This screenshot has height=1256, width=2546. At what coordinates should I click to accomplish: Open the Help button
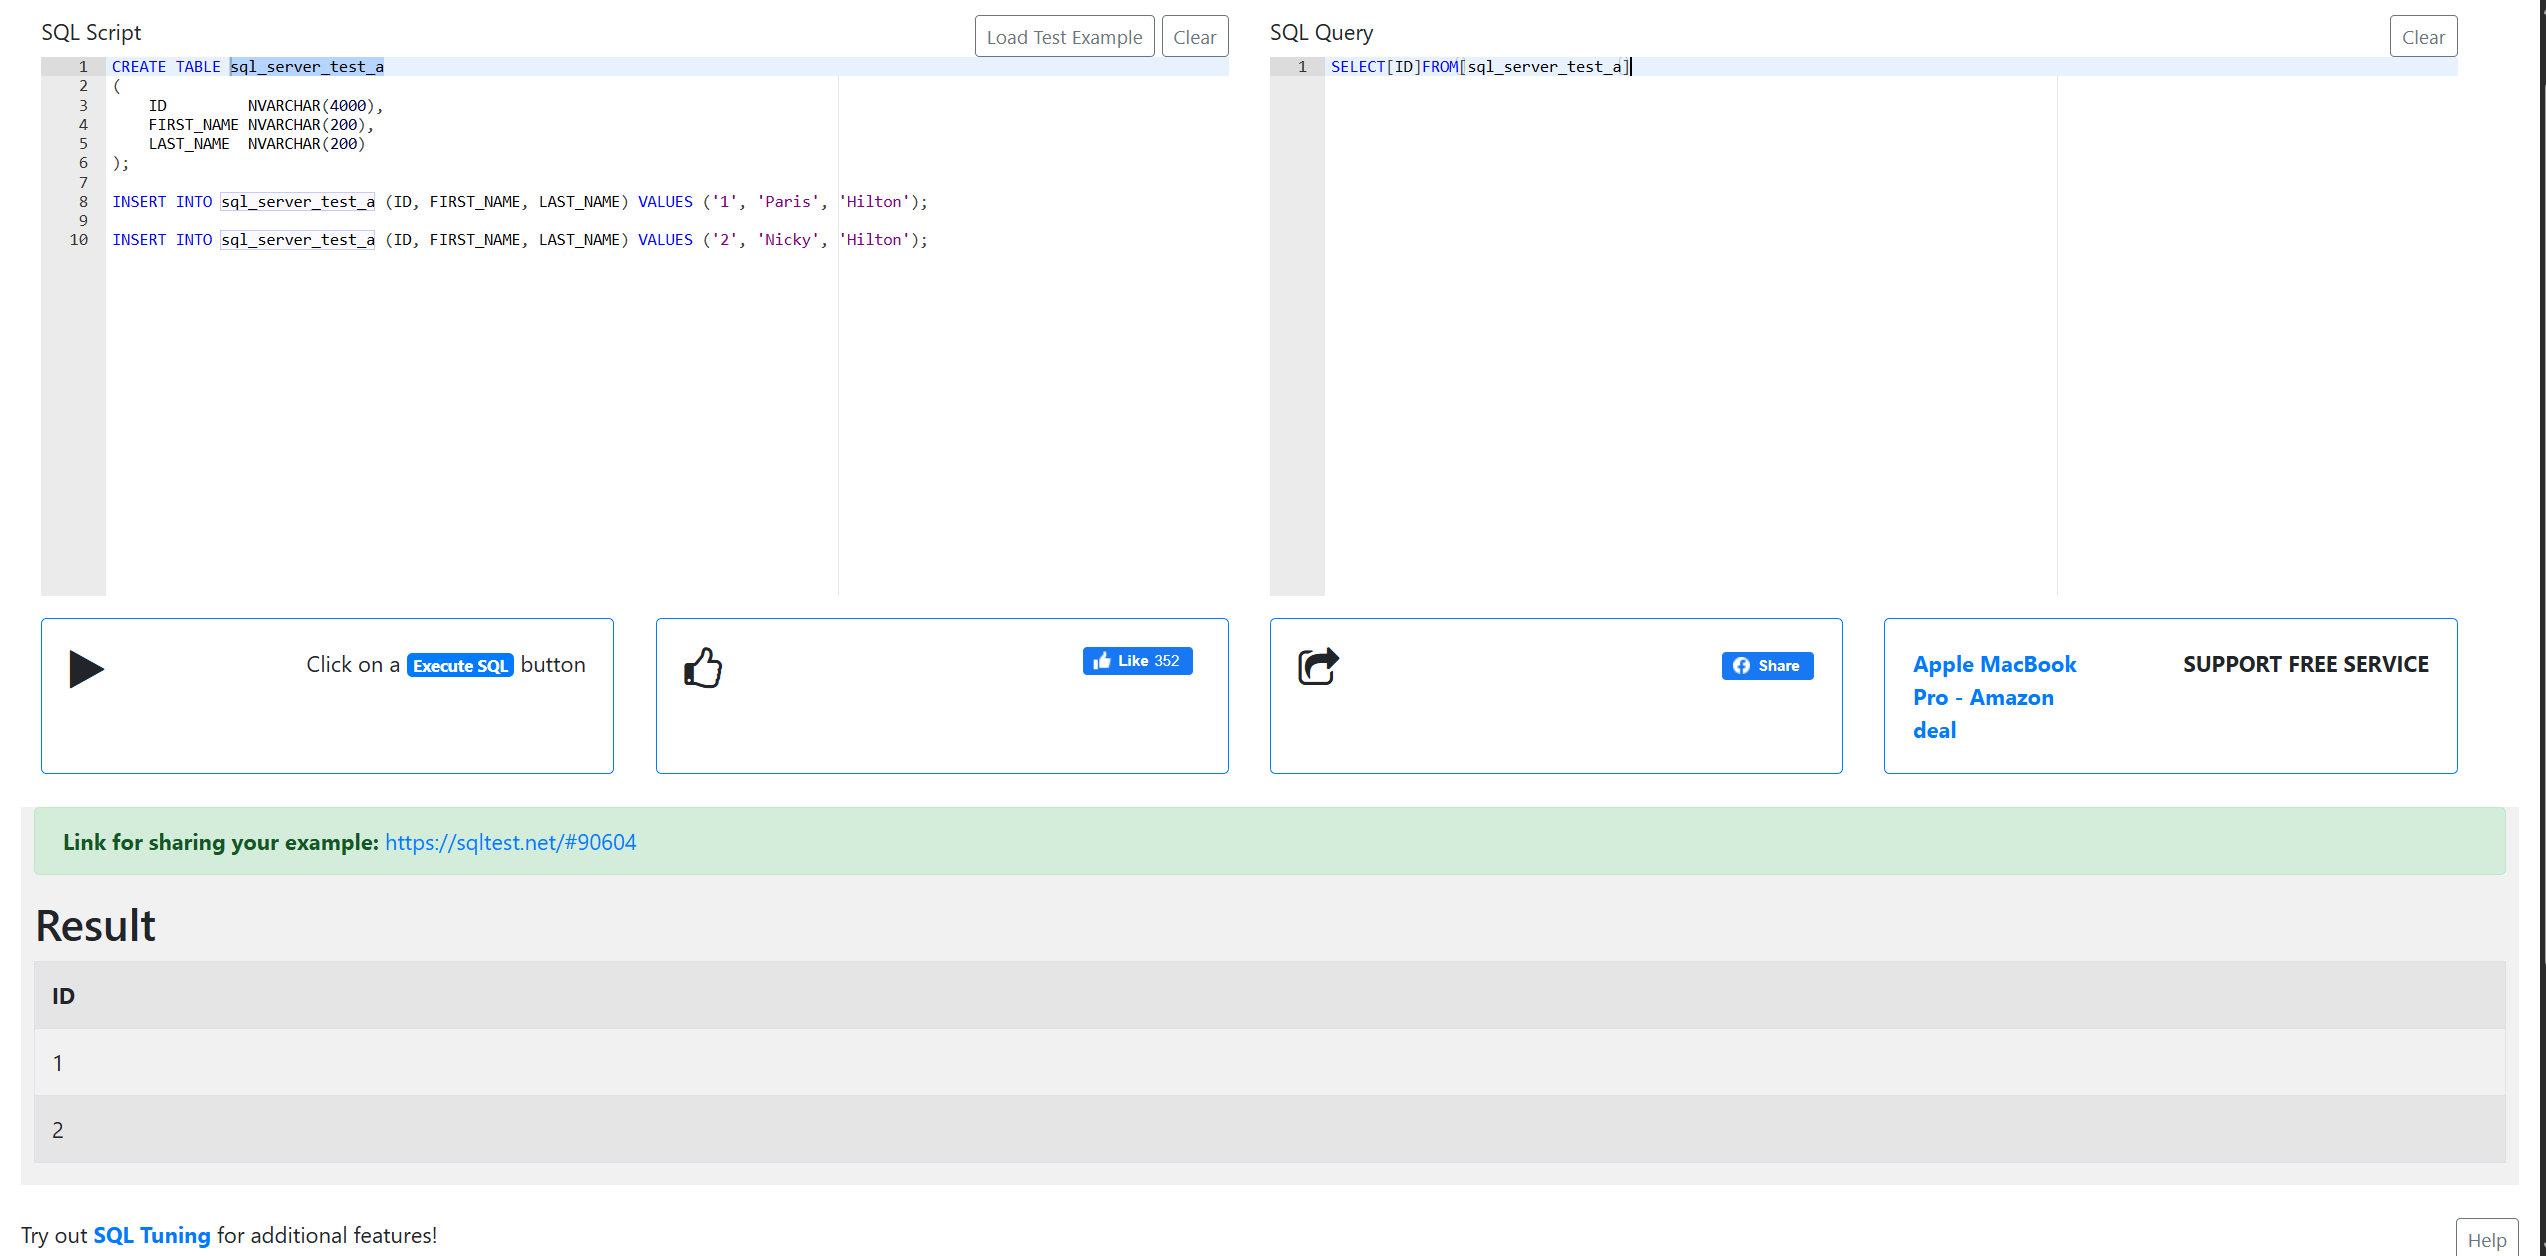coord(2486,1239)
